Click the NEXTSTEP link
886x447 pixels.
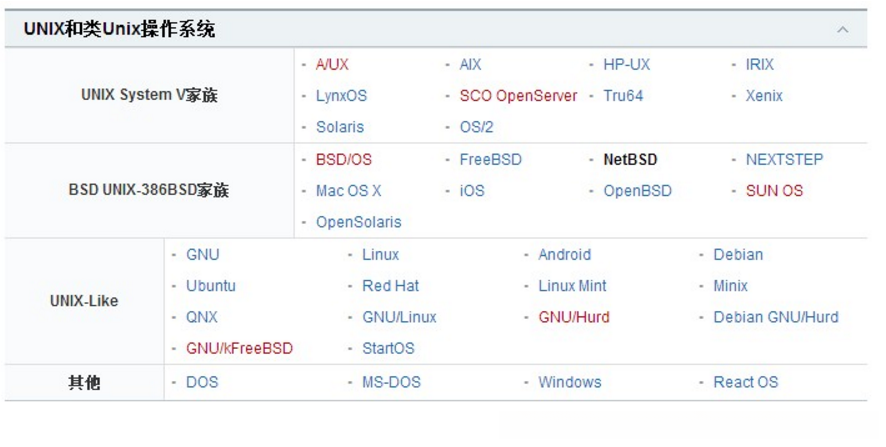pyautogui.click(x=784, y=159)
